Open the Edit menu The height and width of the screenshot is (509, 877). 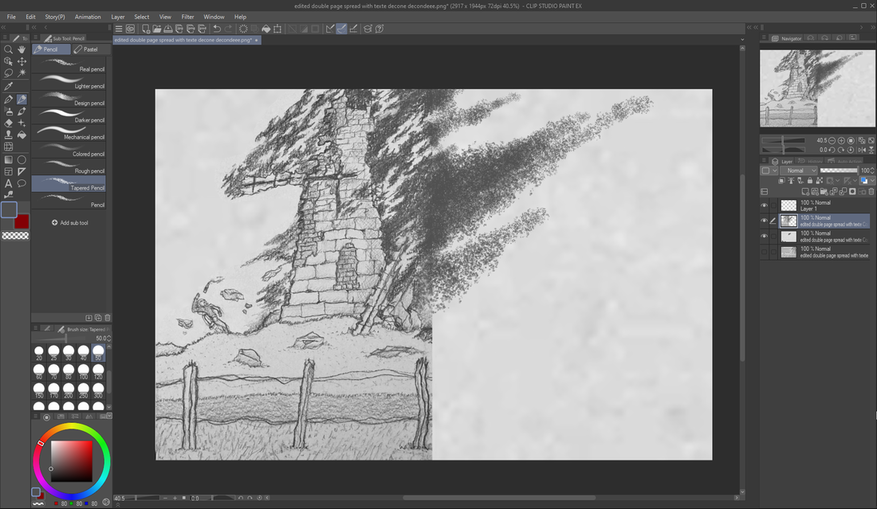point(30,17)
